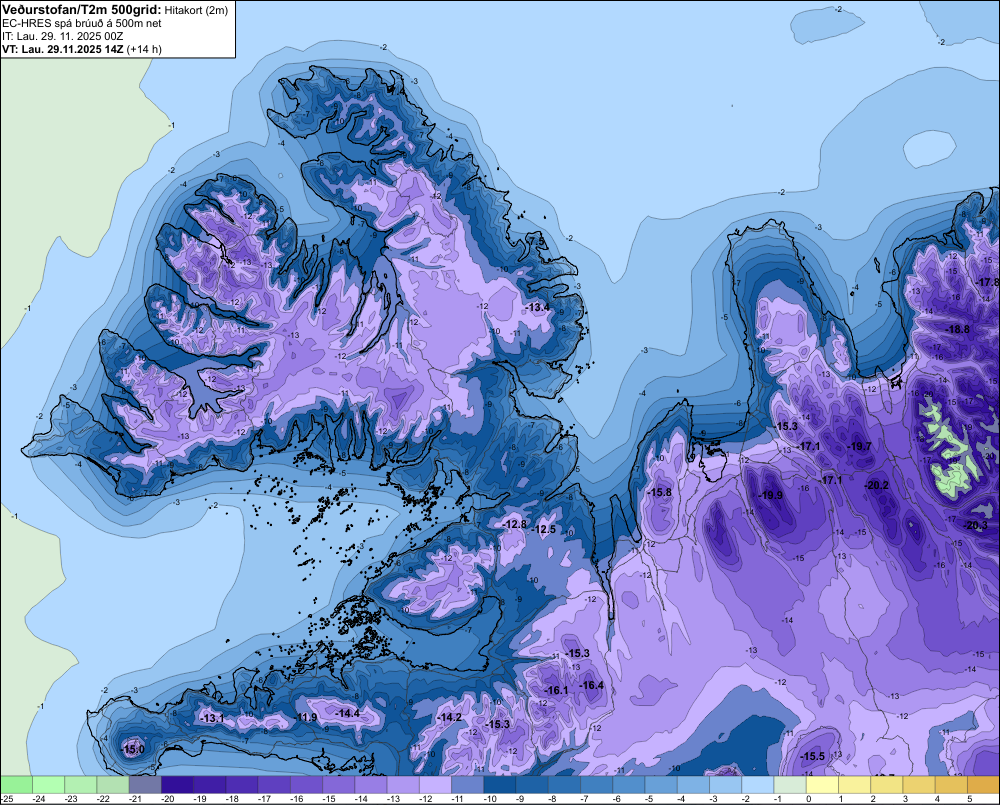Click the yellow swatch above the 2 label

point(886,784)
